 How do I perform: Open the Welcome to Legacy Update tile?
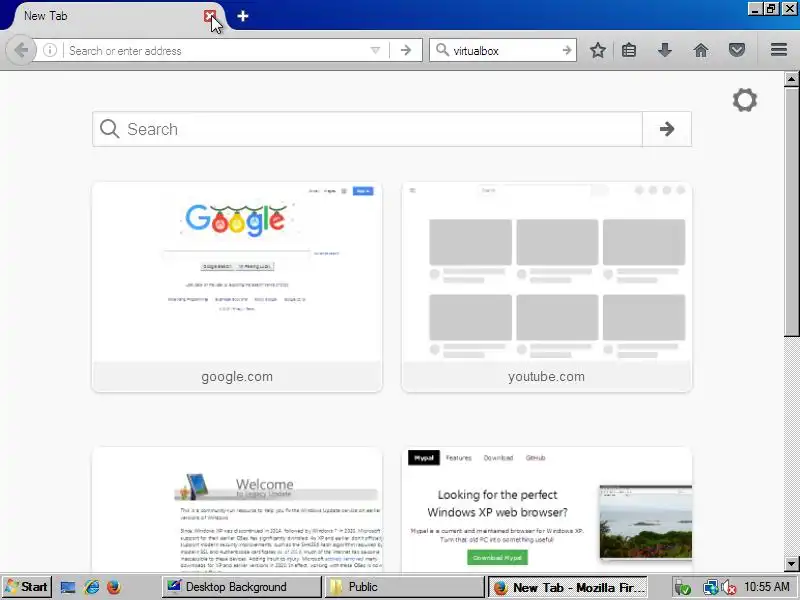pyautogui.click(x=237, y=509)
